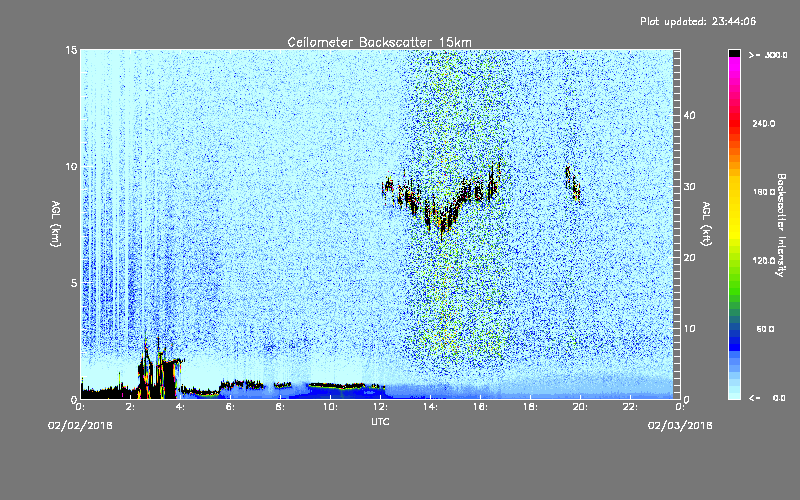The height and width of the screenshot is (500, 800).
Task: Pick the black top of the colorbar
Action: 734,53
